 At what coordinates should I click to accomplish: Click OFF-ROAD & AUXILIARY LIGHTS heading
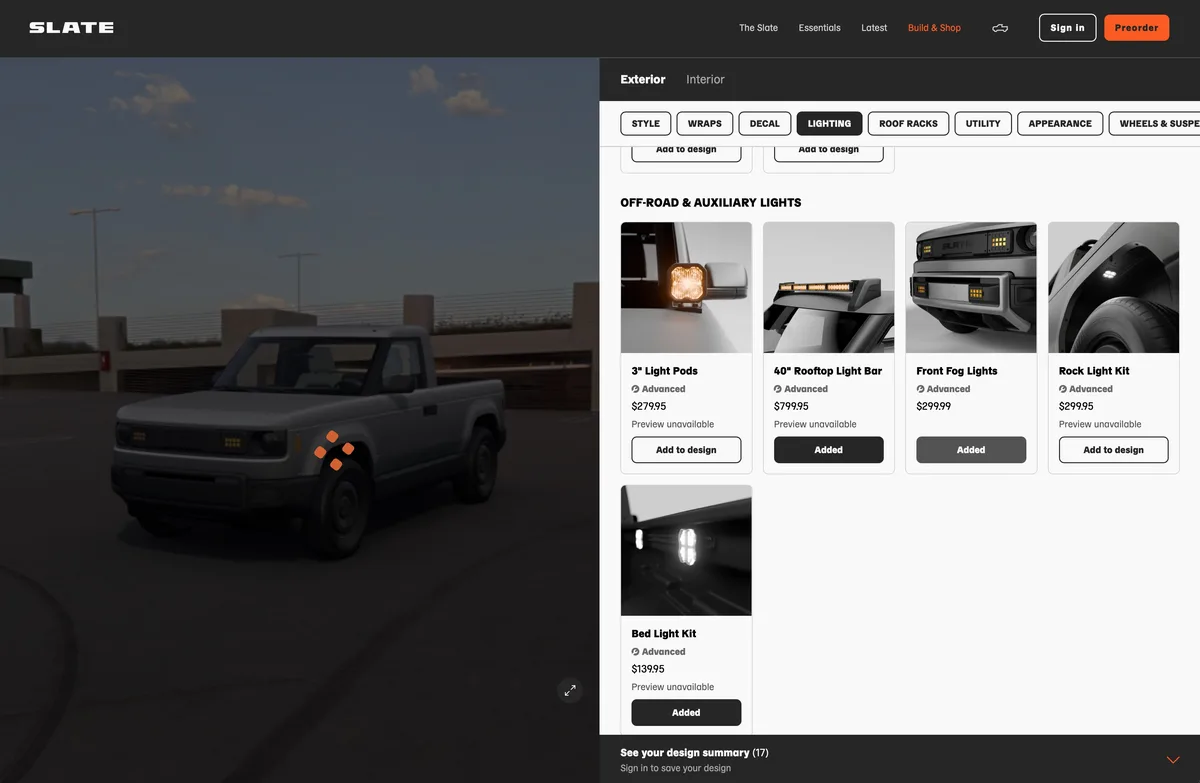point(710,203)
